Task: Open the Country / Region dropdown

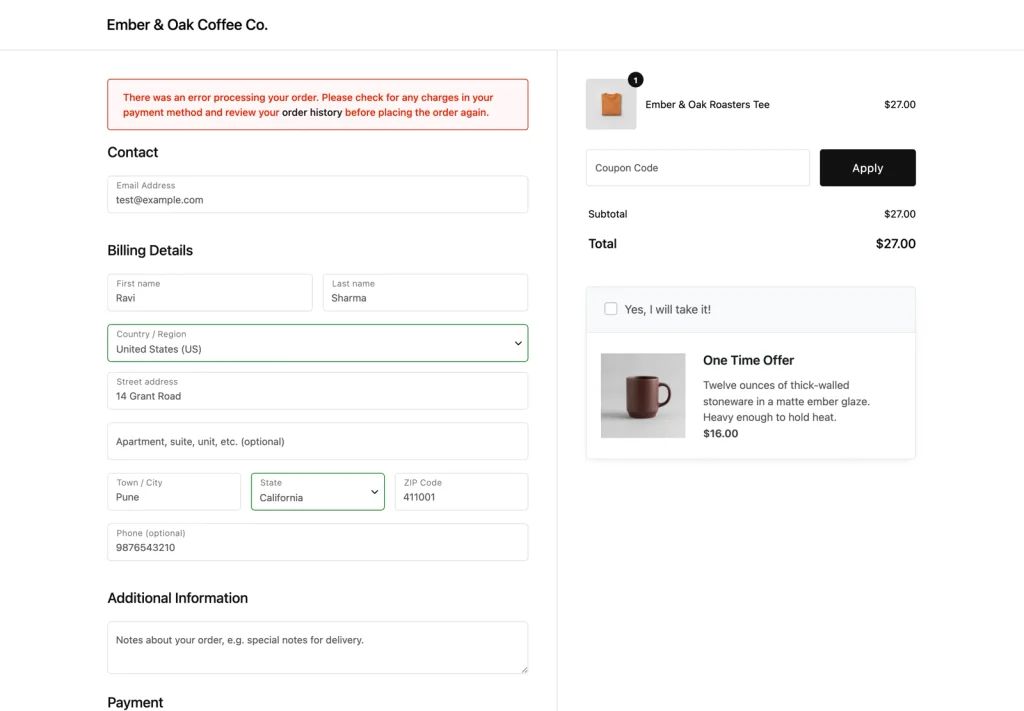Action: coord(317,343)
